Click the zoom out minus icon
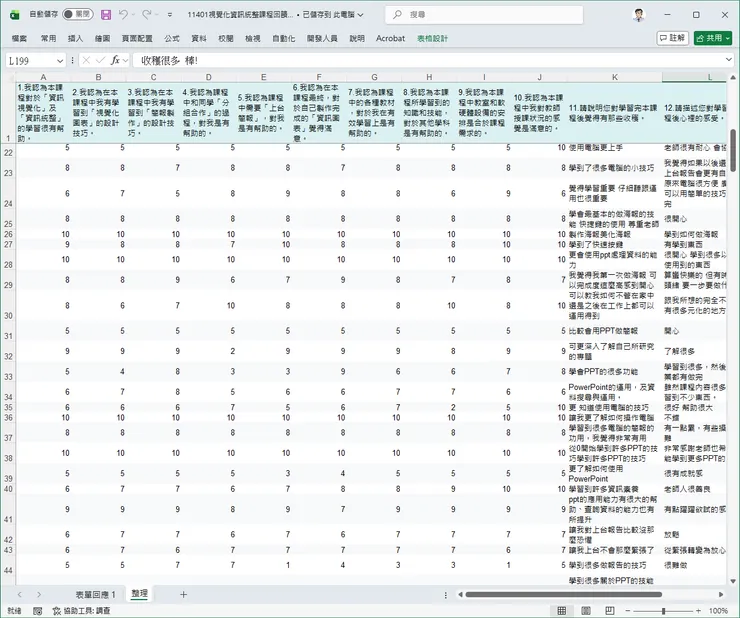Viewport: 740px width, 618px height. pyautogui.click(x=626, y=610)
